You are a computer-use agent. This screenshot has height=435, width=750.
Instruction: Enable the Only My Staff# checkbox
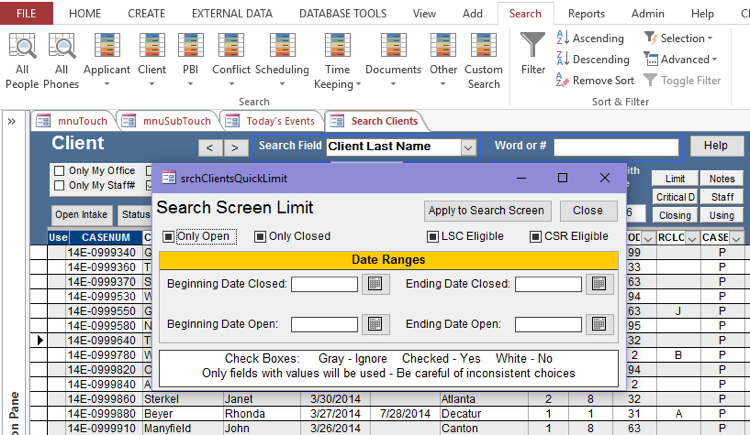tap(59, 185)
